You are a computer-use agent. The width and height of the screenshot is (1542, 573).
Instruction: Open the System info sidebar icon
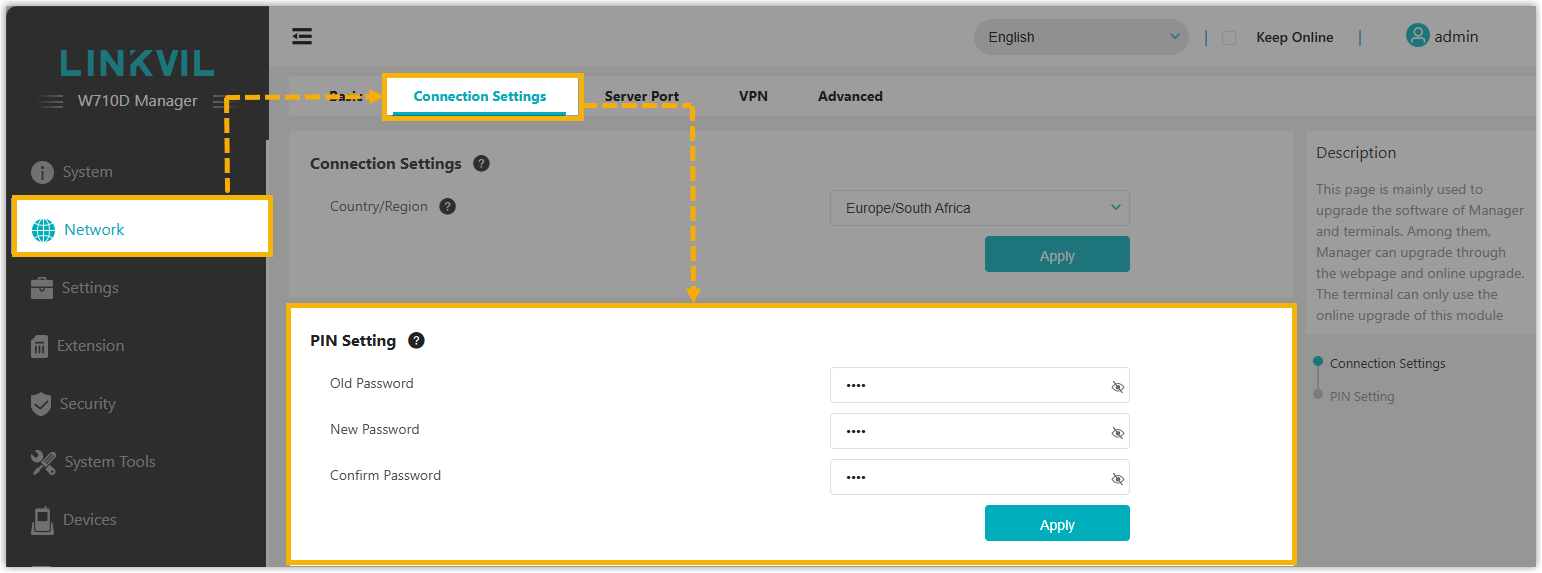[42, 172]
